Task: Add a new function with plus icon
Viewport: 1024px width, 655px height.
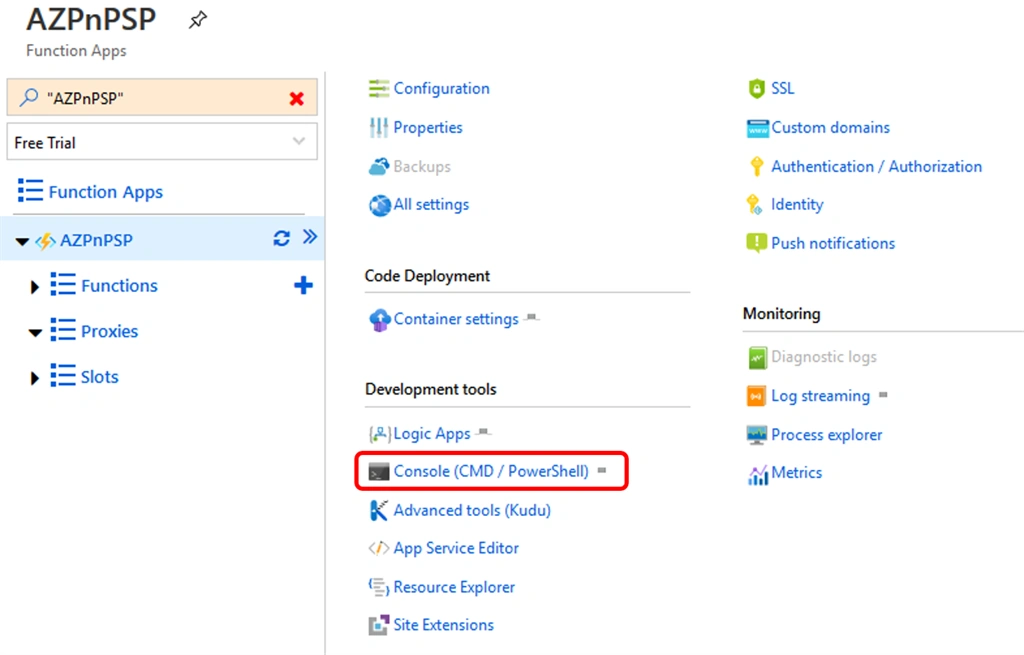Action: tap(303, 285)
